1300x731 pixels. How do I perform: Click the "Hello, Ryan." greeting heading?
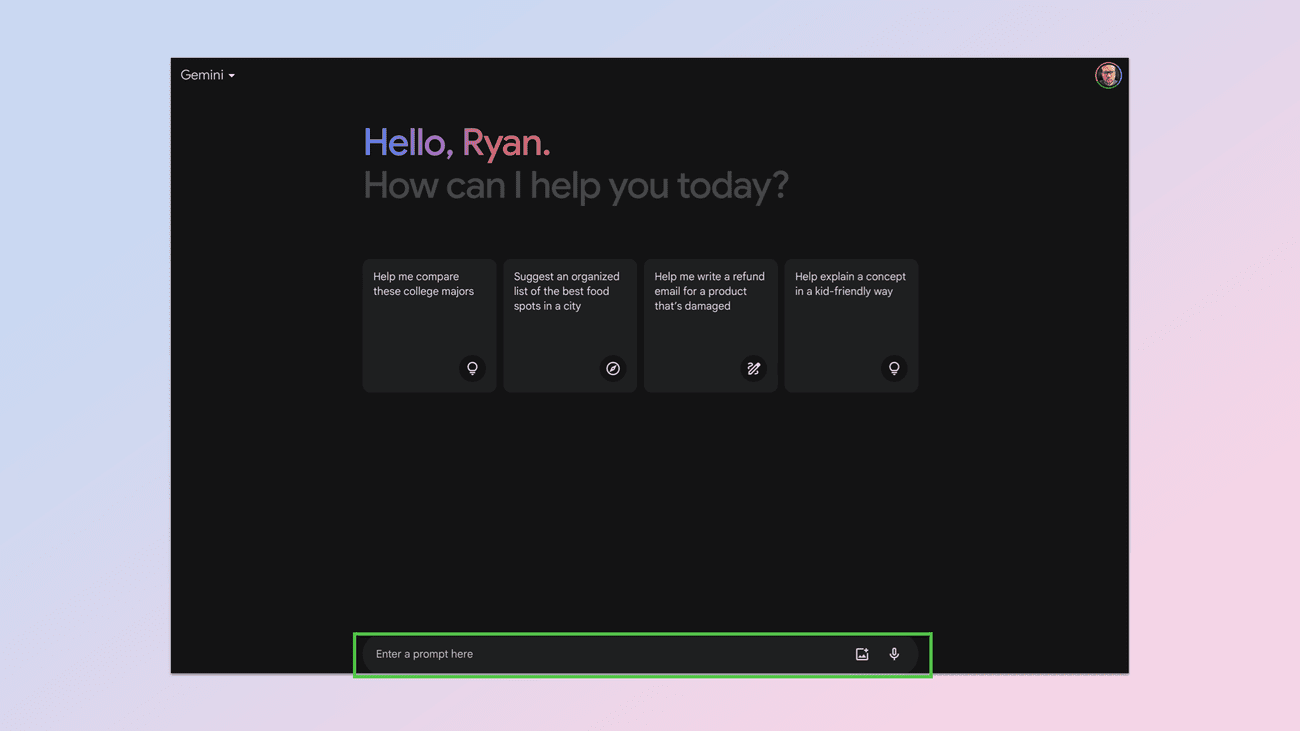[x=456, y=143]
